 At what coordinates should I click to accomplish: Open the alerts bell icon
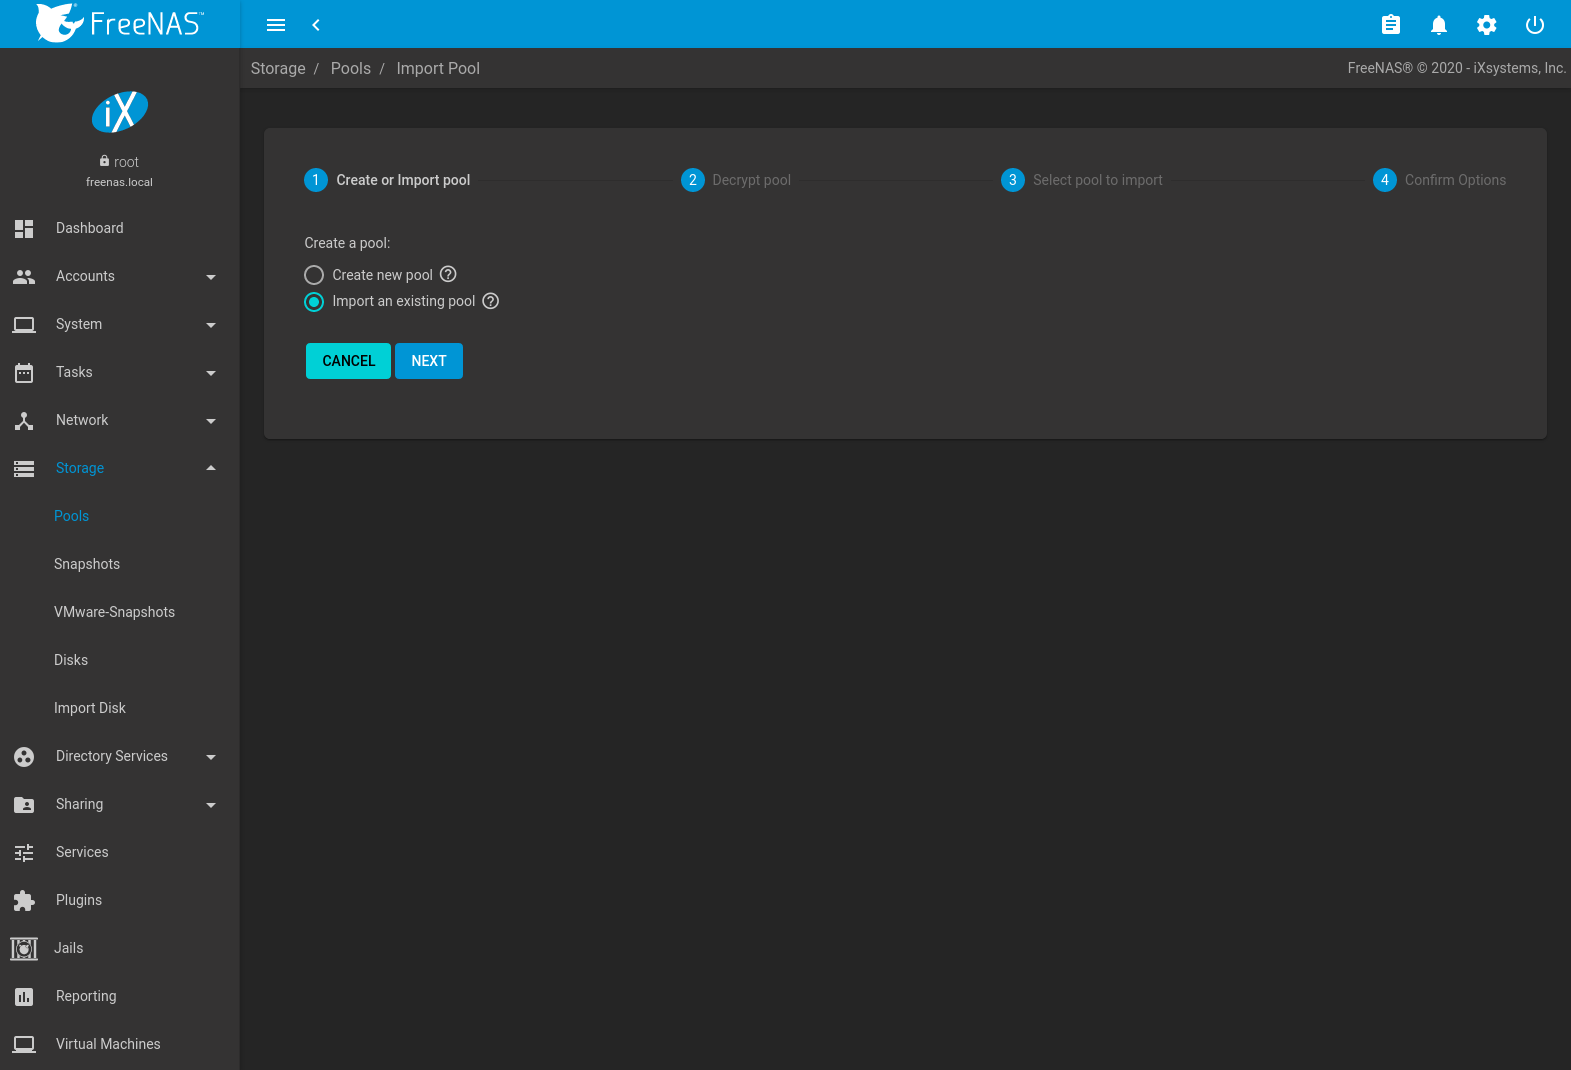(1438, 25)
